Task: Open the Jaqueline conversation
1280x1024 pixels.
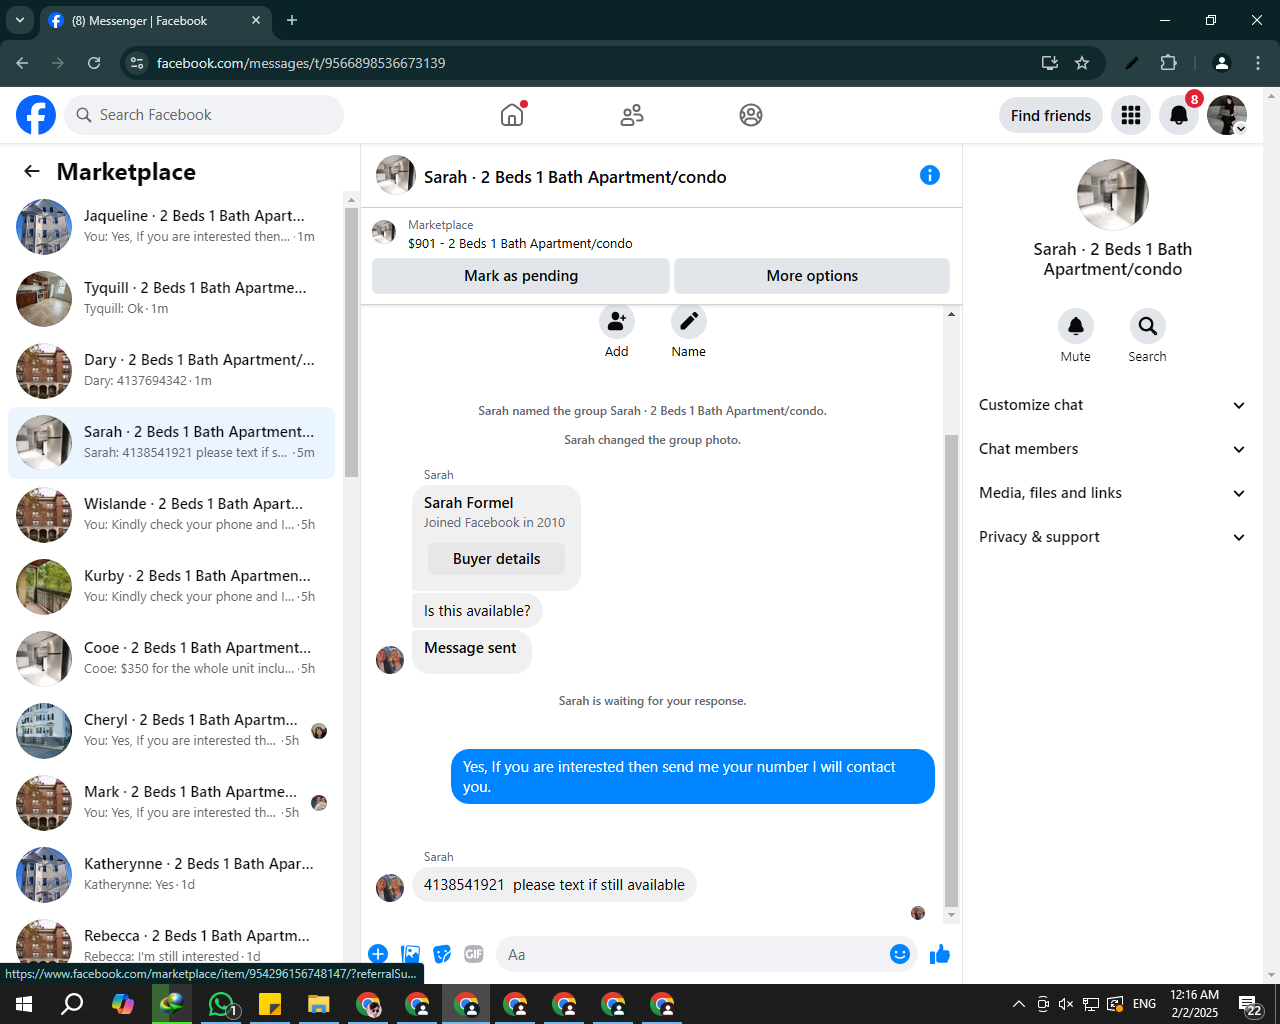Action: coord(171,226)
